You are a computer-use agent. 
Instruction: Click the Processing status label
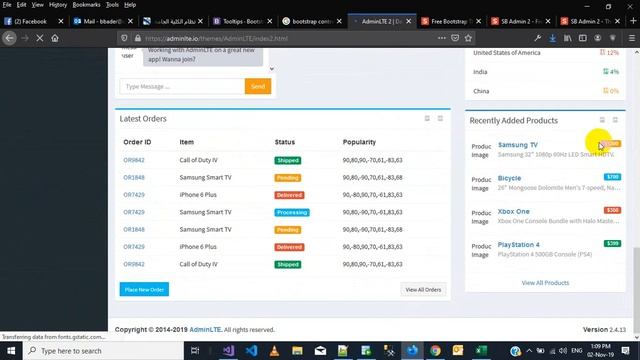point(292,212)
